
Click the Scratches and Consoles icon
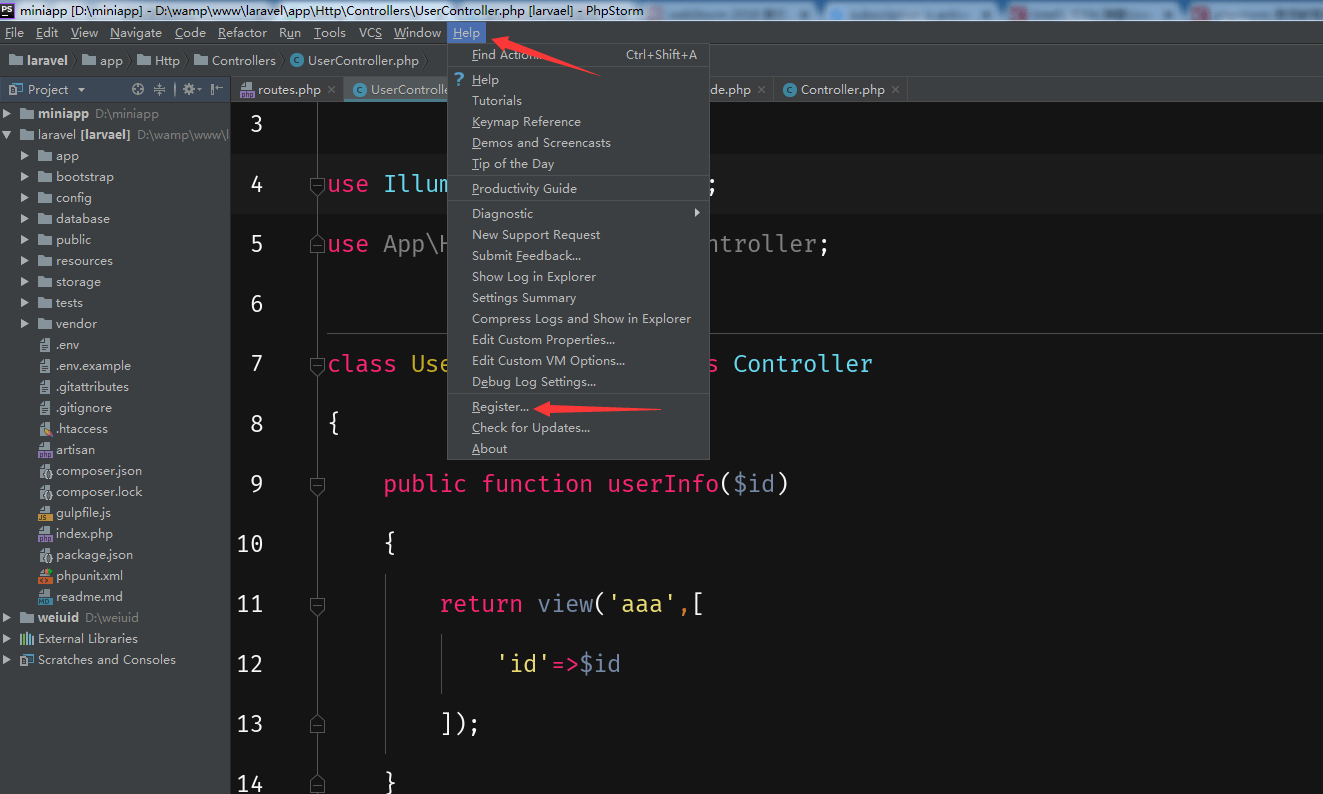point(27,660)
